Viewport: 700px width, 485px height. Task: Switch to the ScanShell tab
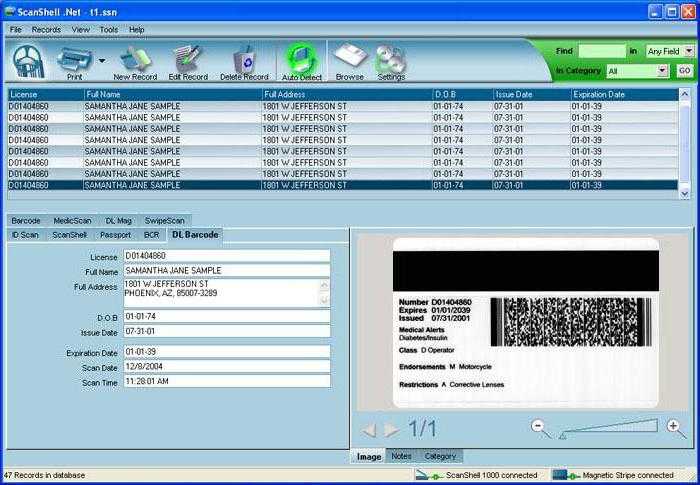69,235
